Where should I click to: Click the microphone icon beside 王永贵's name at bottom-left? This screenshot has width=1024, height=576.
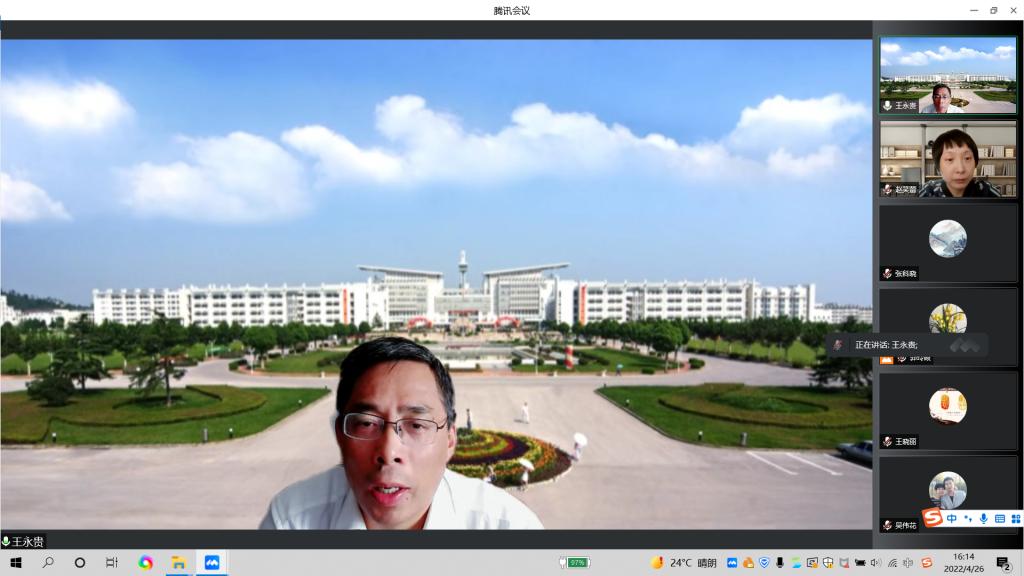point(6,542)
